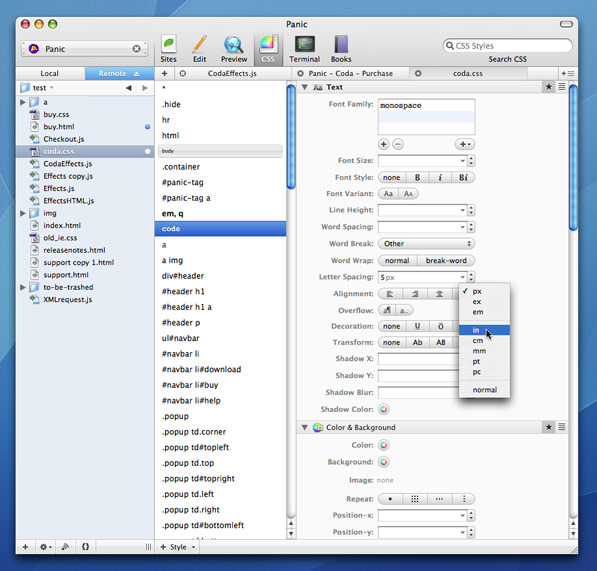597x571 pixels.
Task: Go forward in the file browser history
Action: (x=145, y=88)
